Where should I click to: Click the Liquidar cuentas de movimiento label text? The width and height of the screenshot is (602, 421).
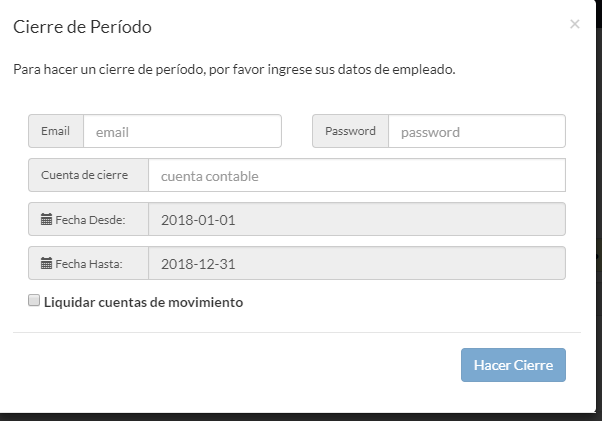pyautogui.click(x=143, y=302)
